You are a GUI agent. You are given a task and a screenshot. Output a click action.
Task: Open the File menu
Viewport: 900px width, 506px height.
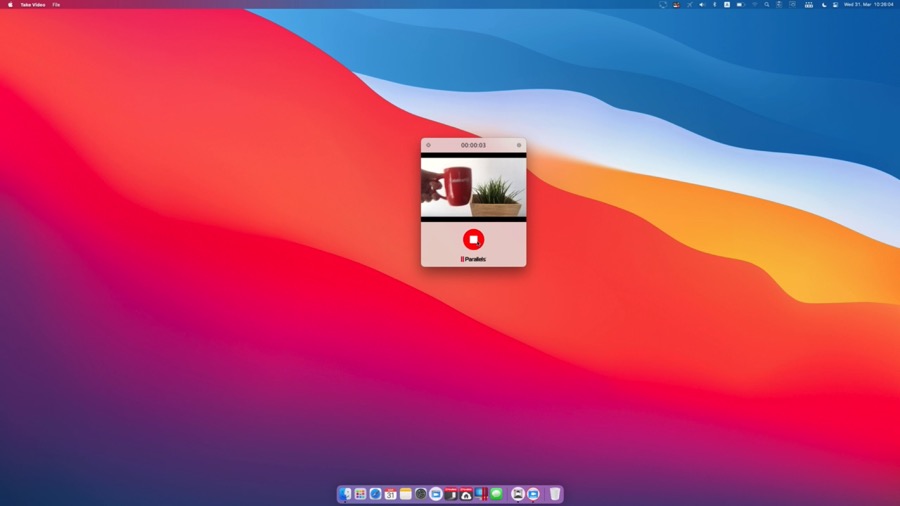[x=56, y=5]
